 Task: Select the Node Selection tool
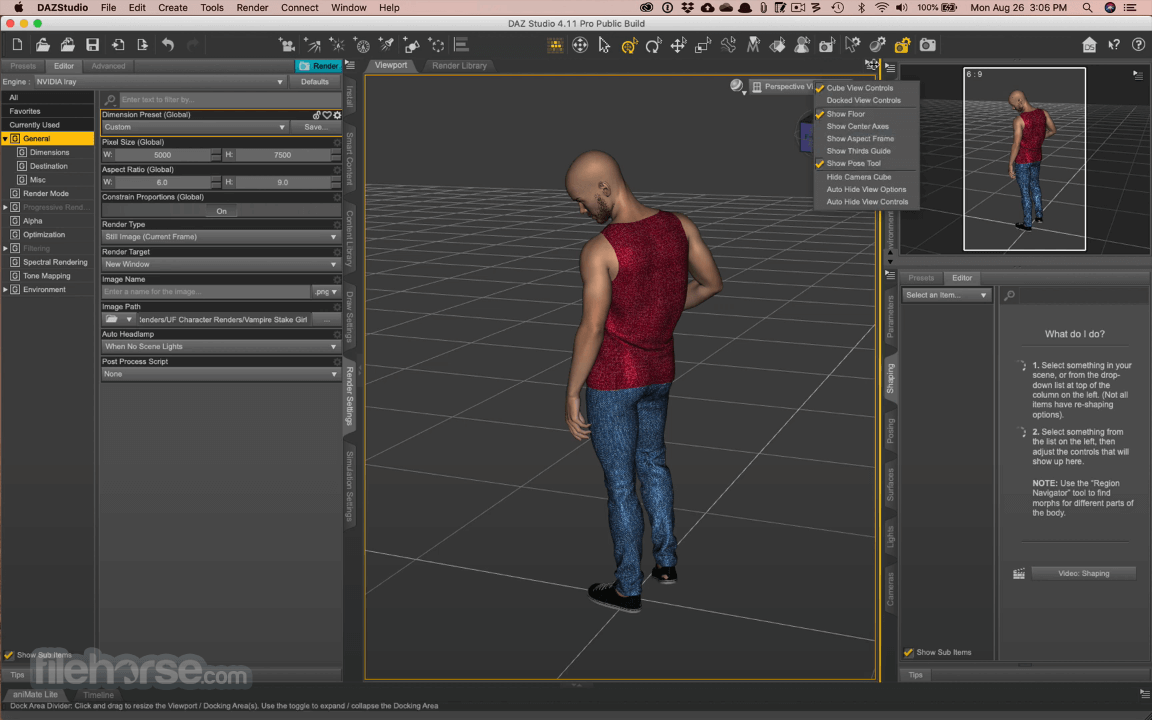tap(603, 45)
